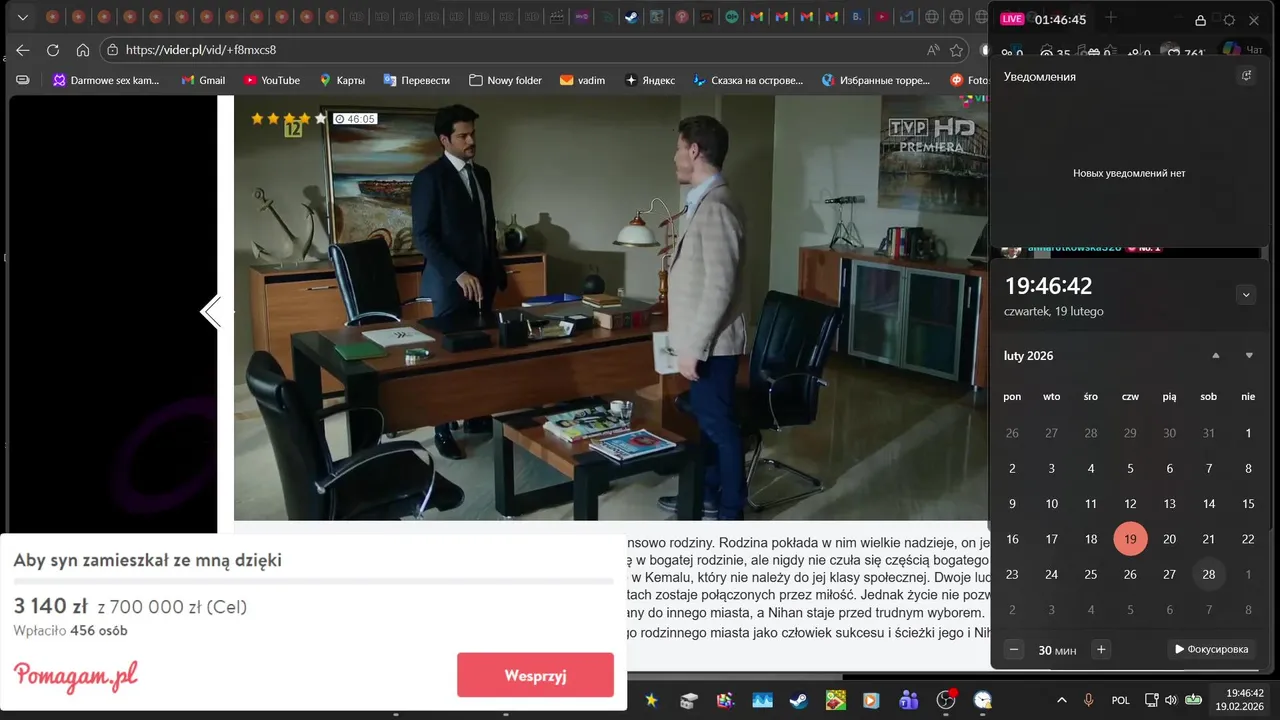The image size is (1280, 720).
Task: Select February 14 in calendar
Action: 1209,504
